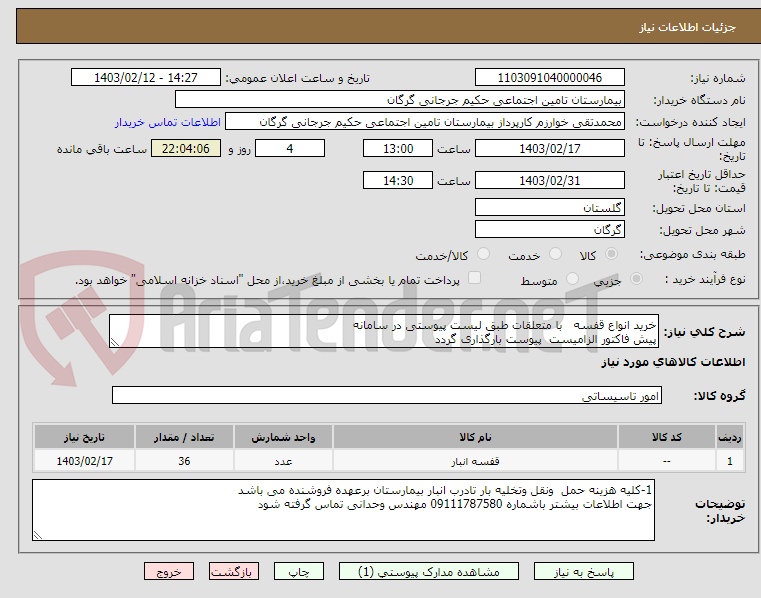Click the توضیحات خریدار text area

click(343, 510)
